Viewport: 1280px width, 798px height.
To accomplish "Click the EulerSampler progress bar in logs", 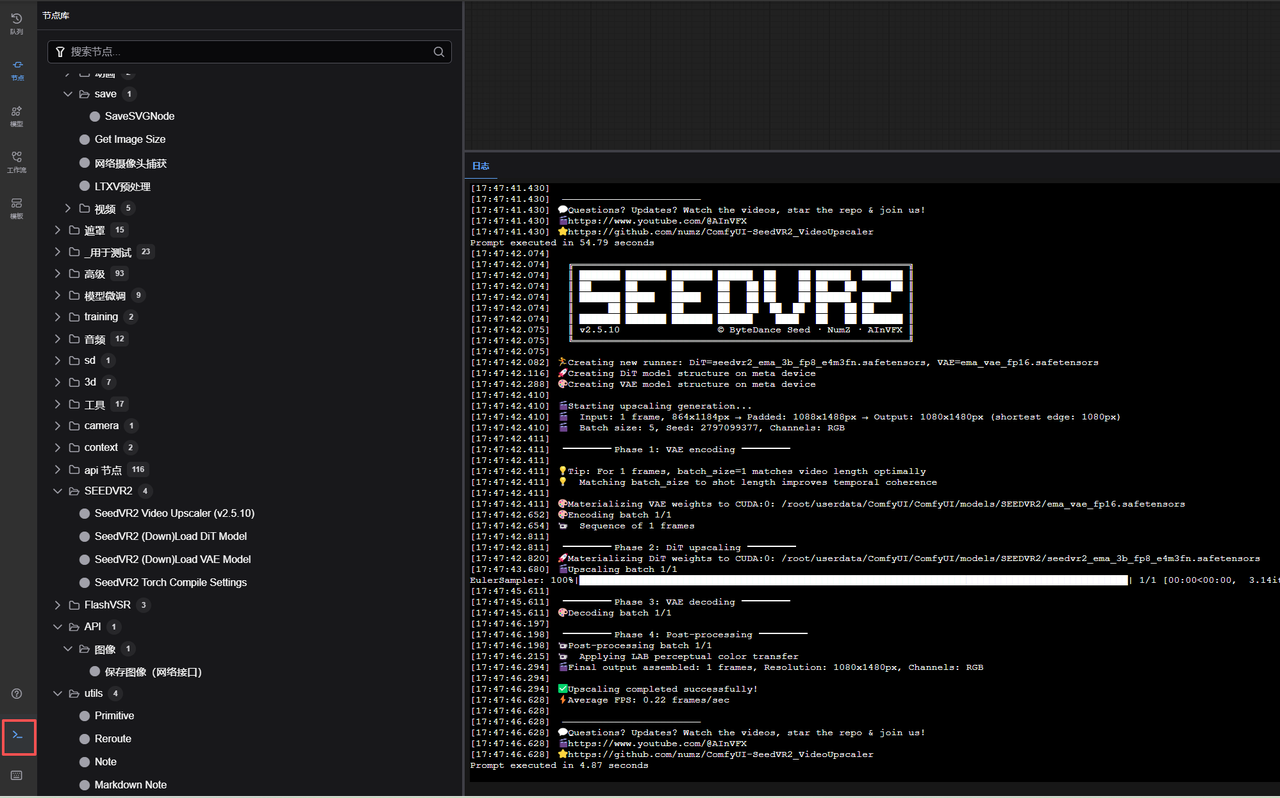I will (853, 580).
